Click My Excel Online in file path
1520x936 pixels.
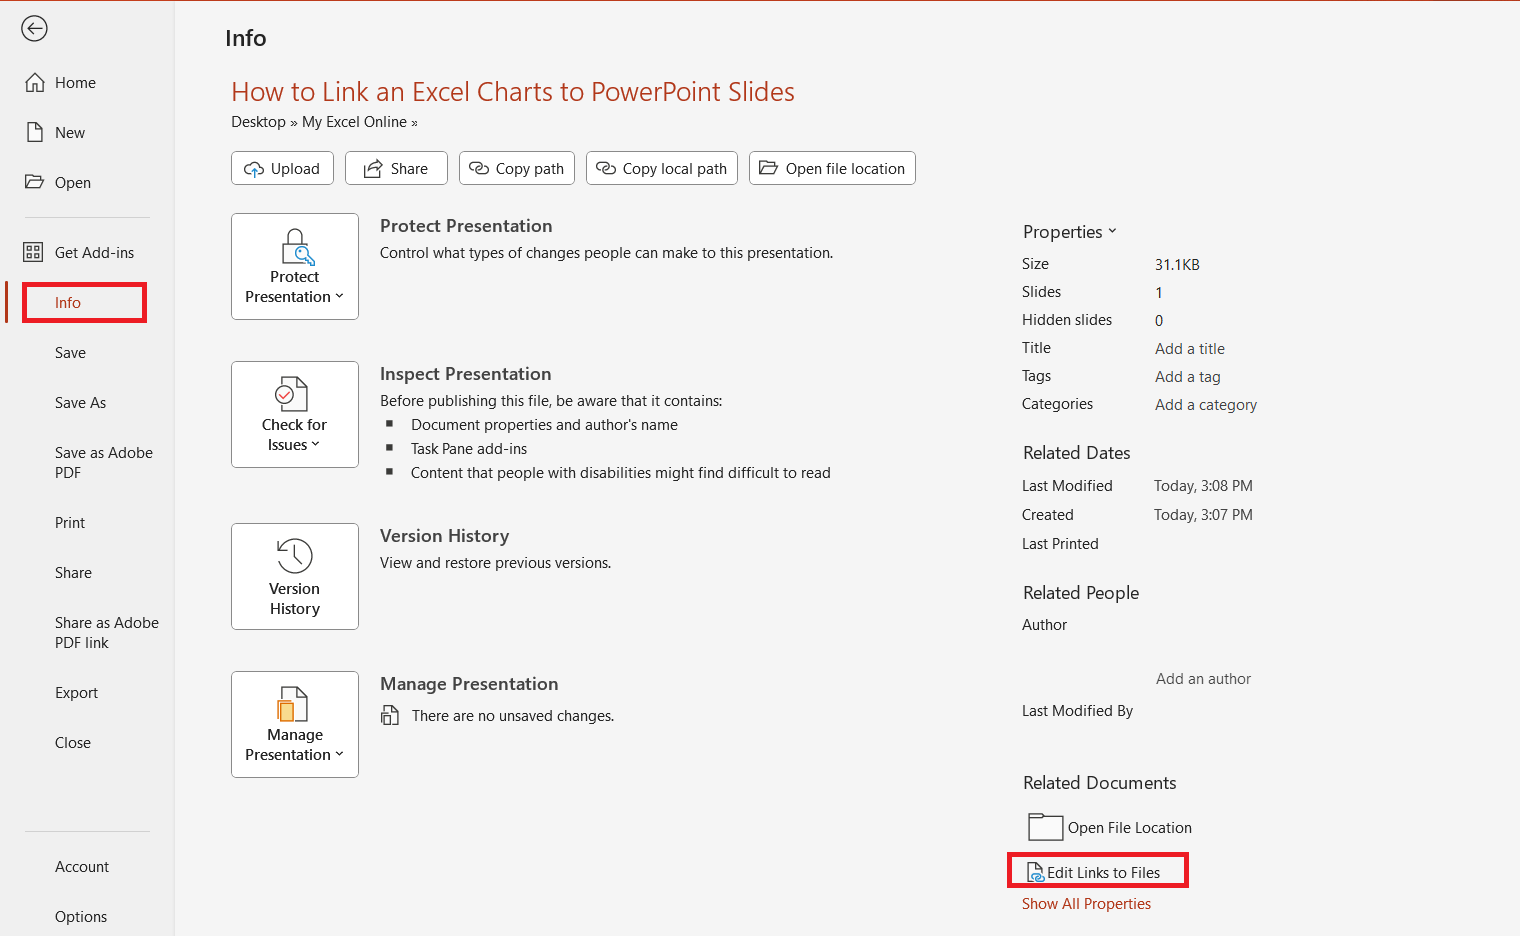click(354, 122)
